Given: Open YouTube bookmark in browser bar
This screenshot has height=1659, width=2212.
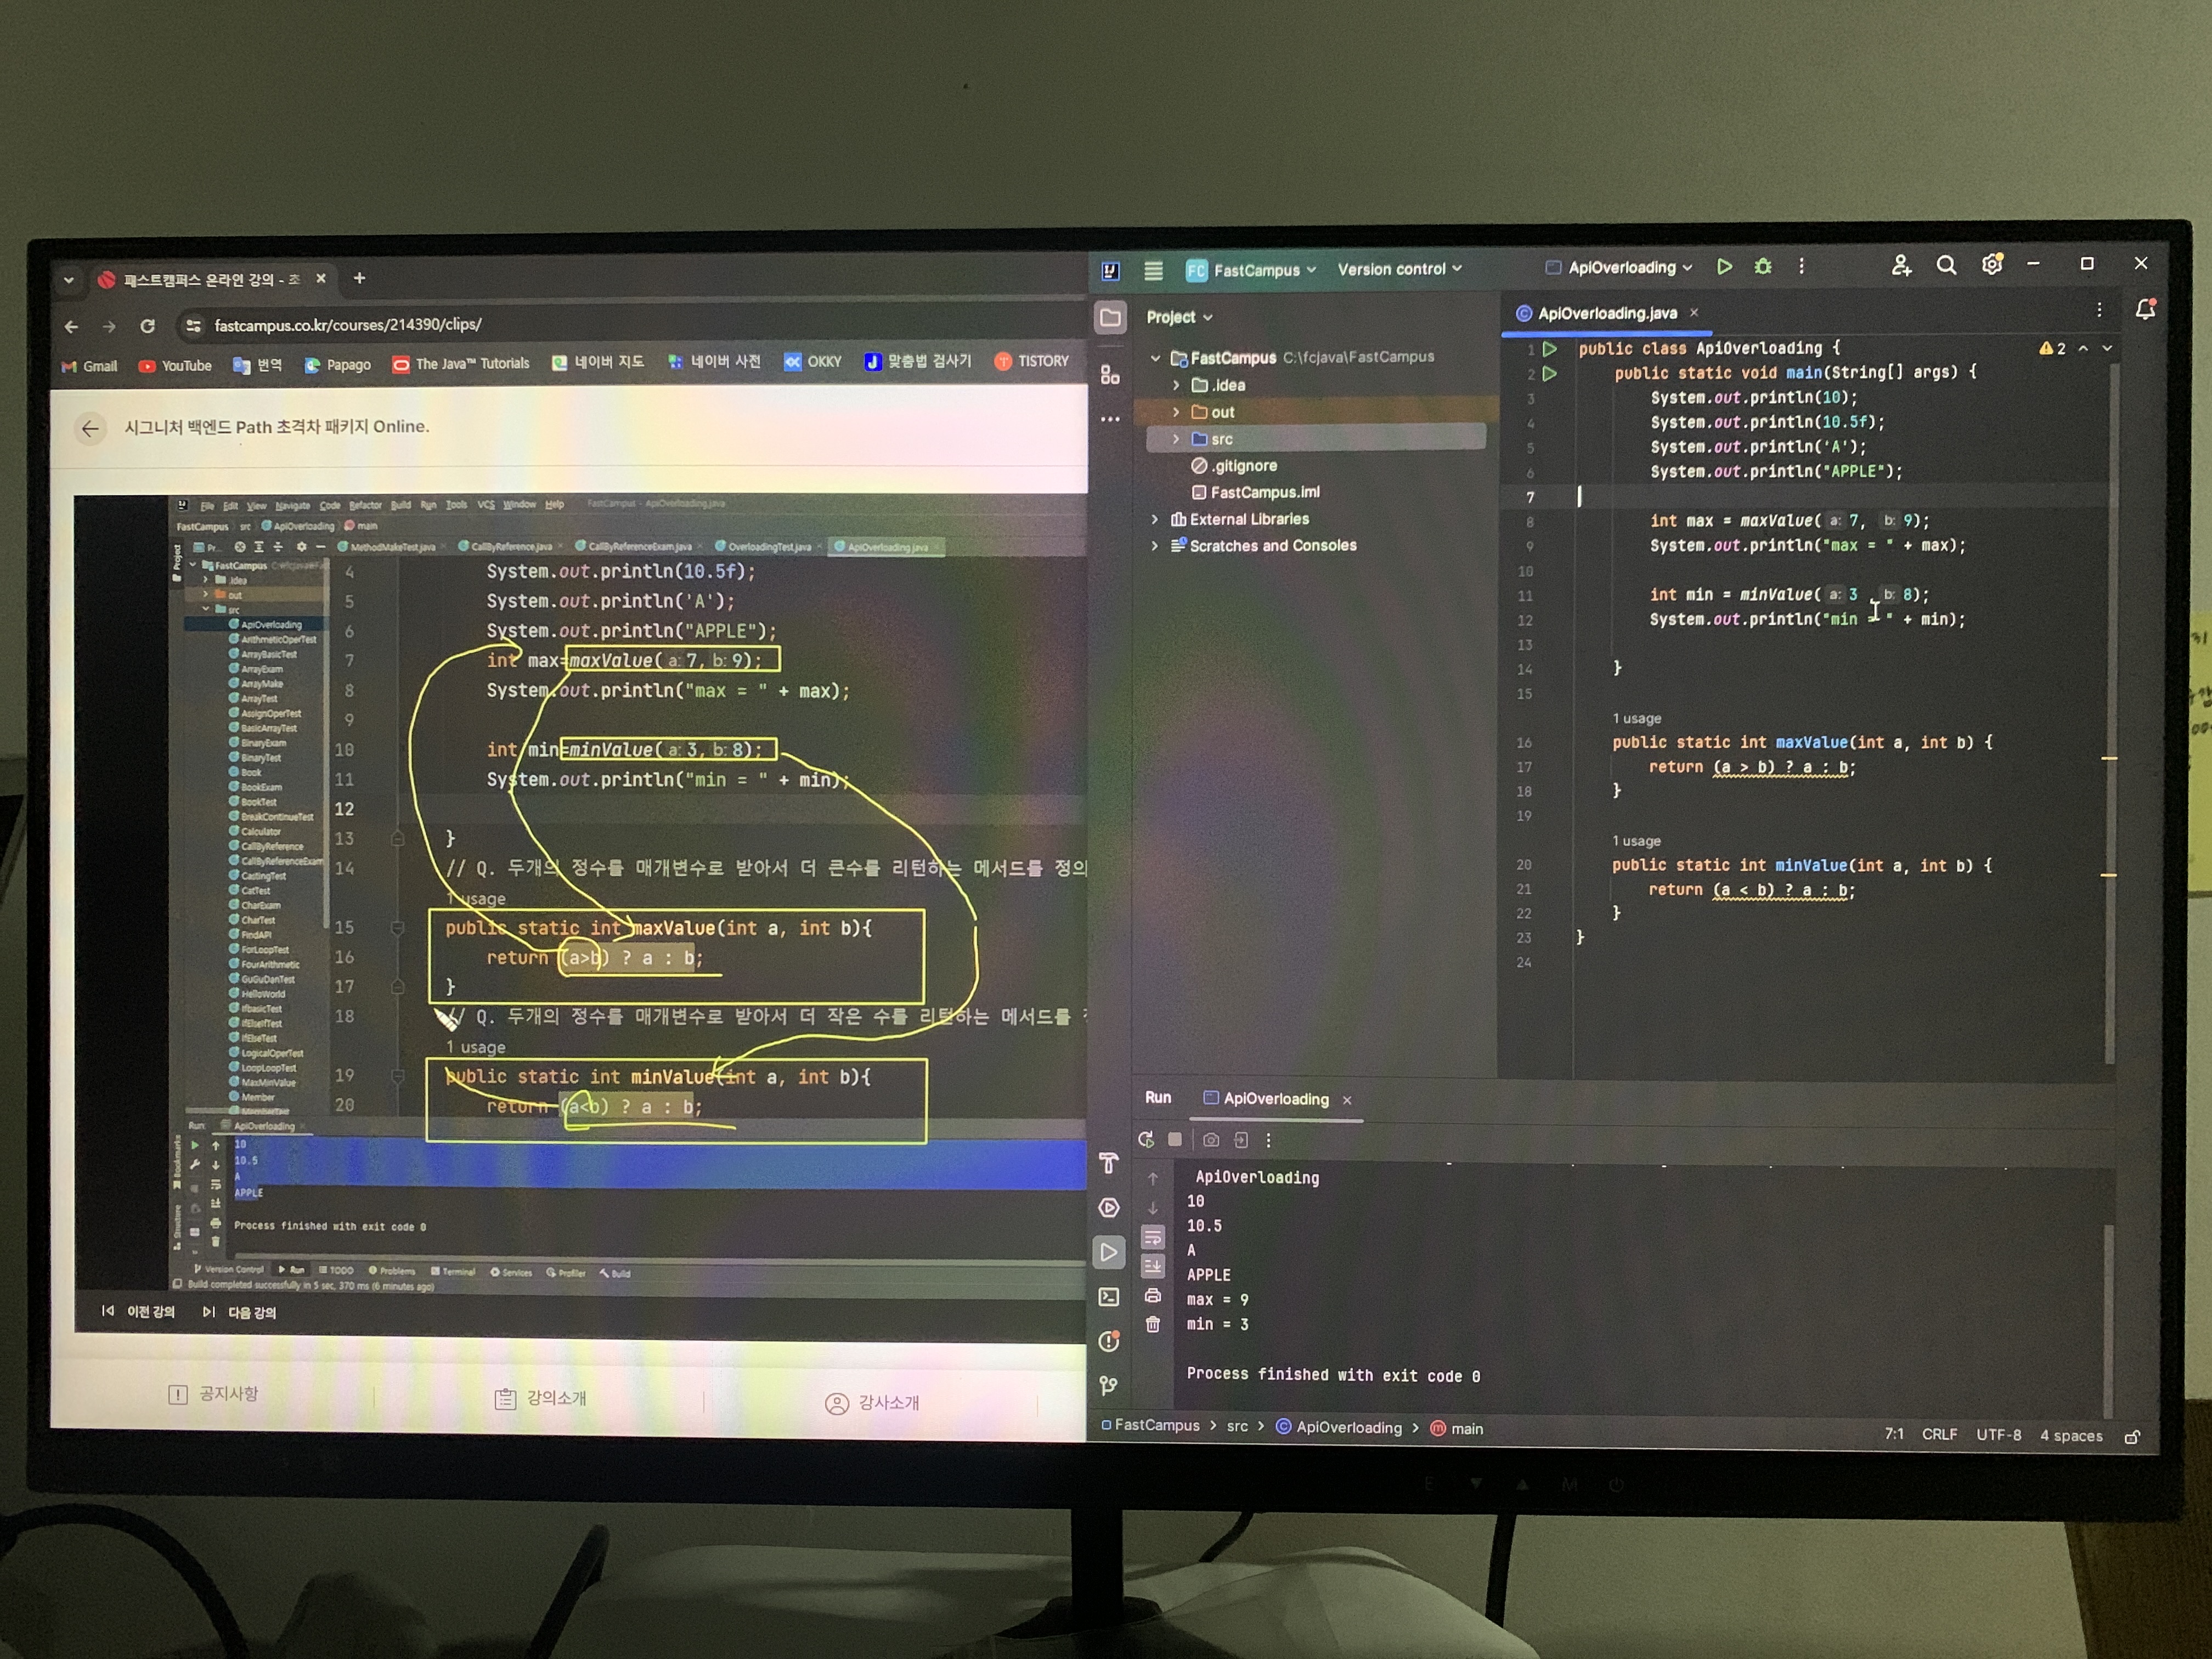Looking at the screenshot, I should pos(176,366).
